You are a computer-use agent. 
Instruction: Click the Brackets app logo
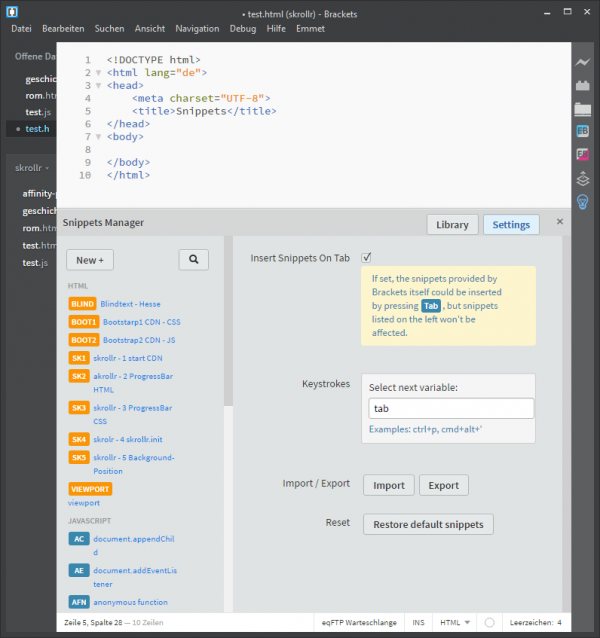[x=12, y=12]
